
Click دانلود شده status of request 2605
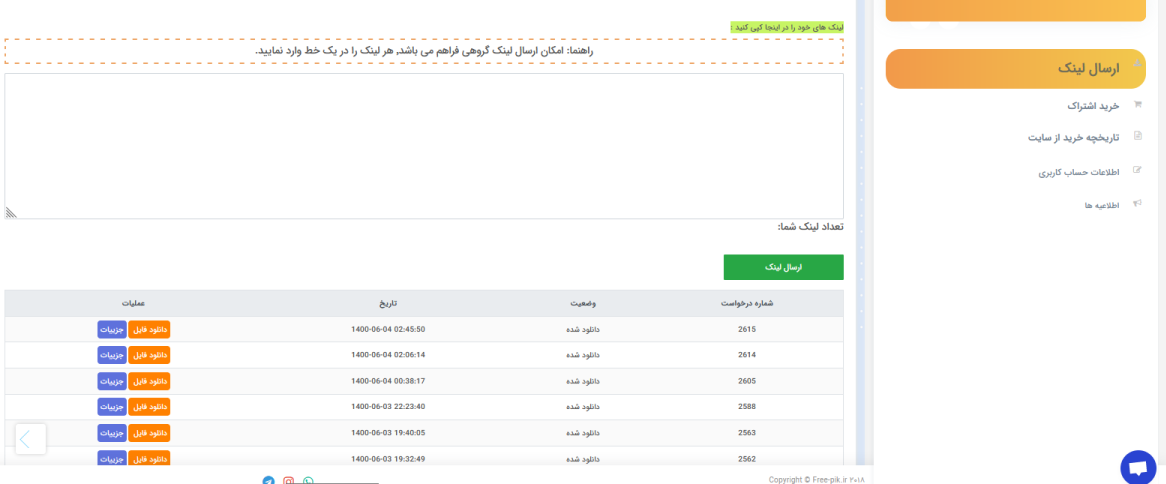tap(583, 381)
